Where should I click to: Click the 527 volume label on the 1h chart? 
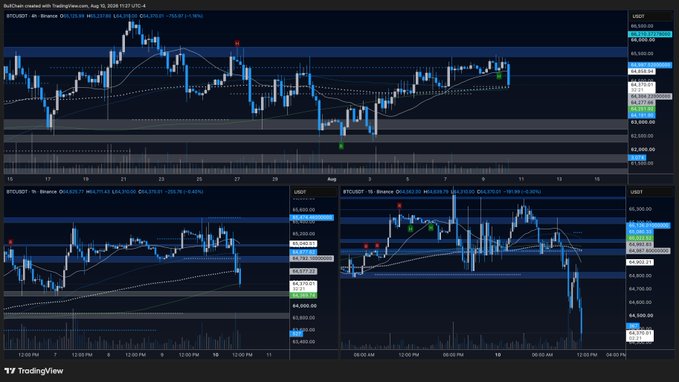click(296, 333)
